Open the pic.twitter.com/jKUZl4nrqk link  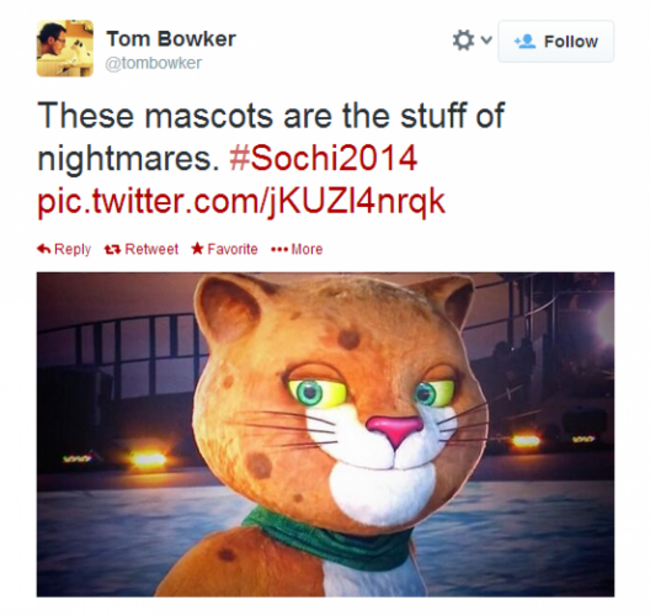click(x=241, y=201)
